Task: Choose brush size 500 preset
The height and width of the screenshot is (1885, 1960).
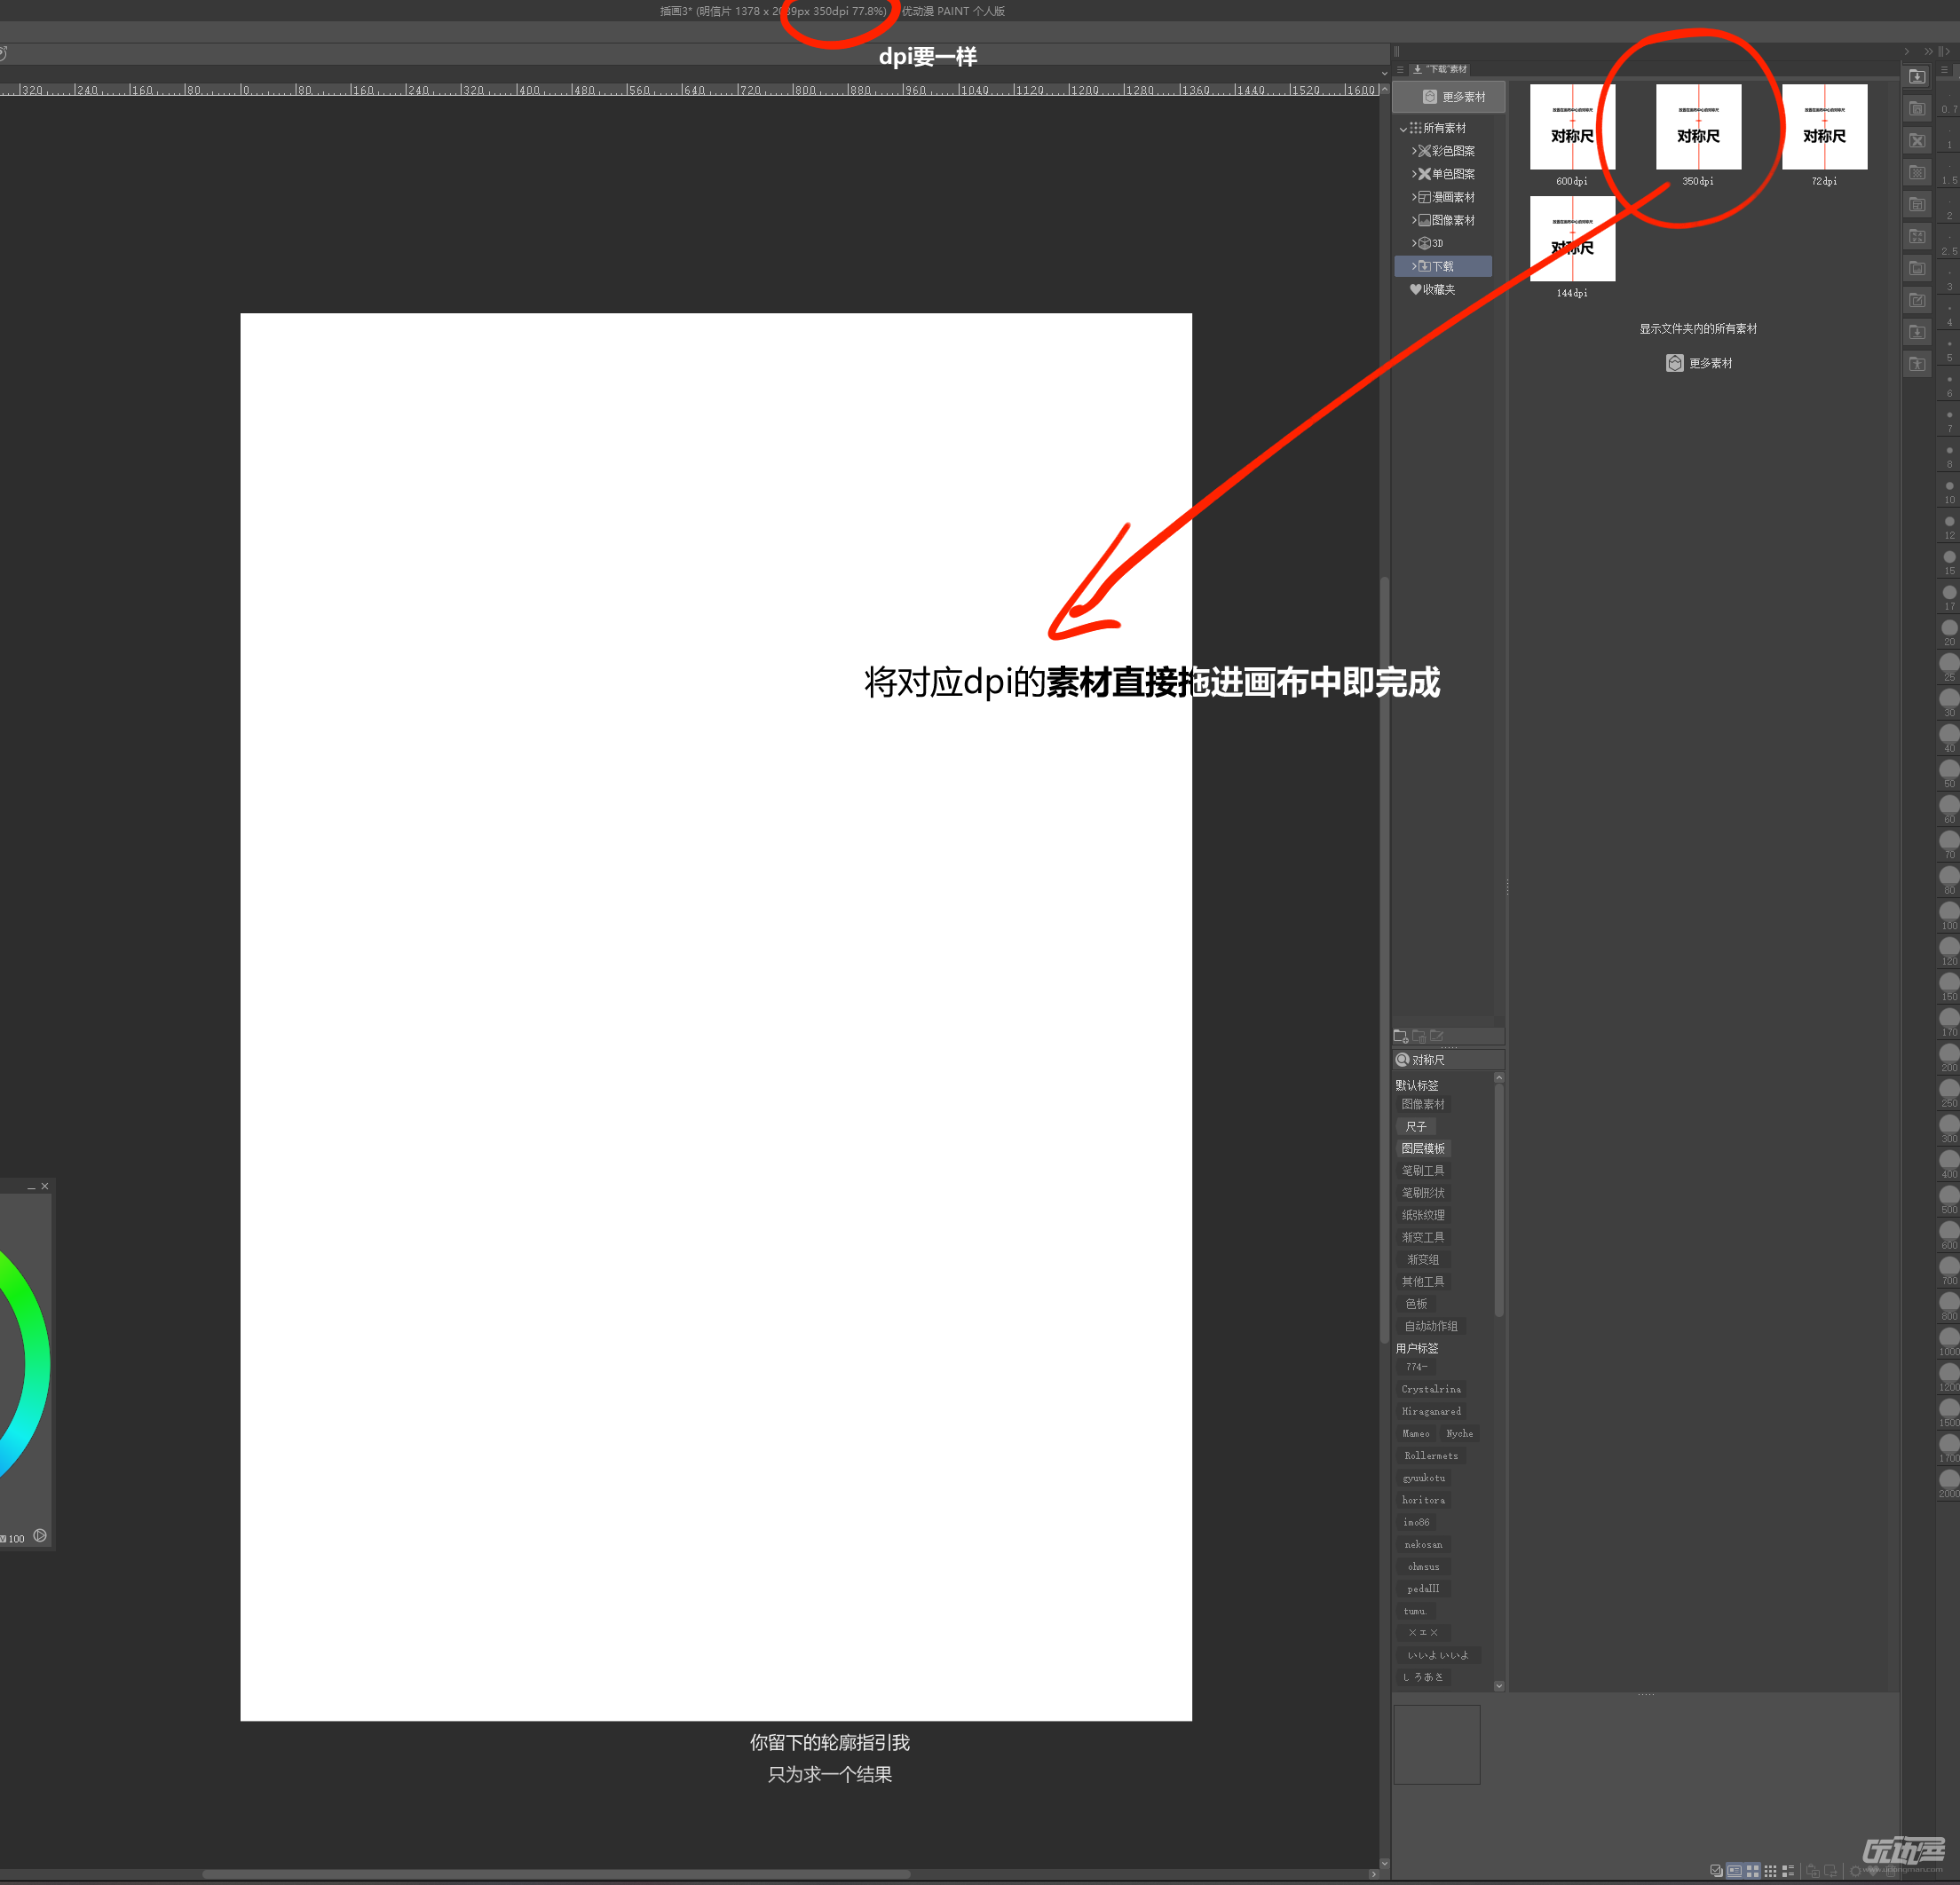Action: point(1949,1199)
